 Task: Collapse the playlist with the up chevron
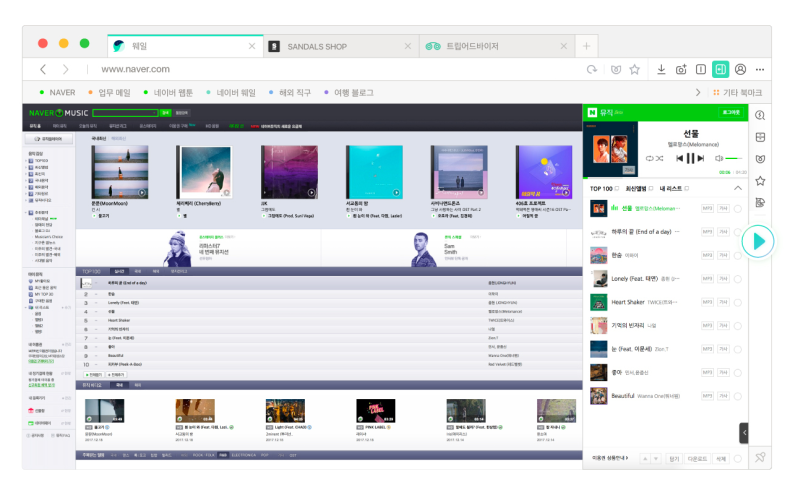(738, 188)
